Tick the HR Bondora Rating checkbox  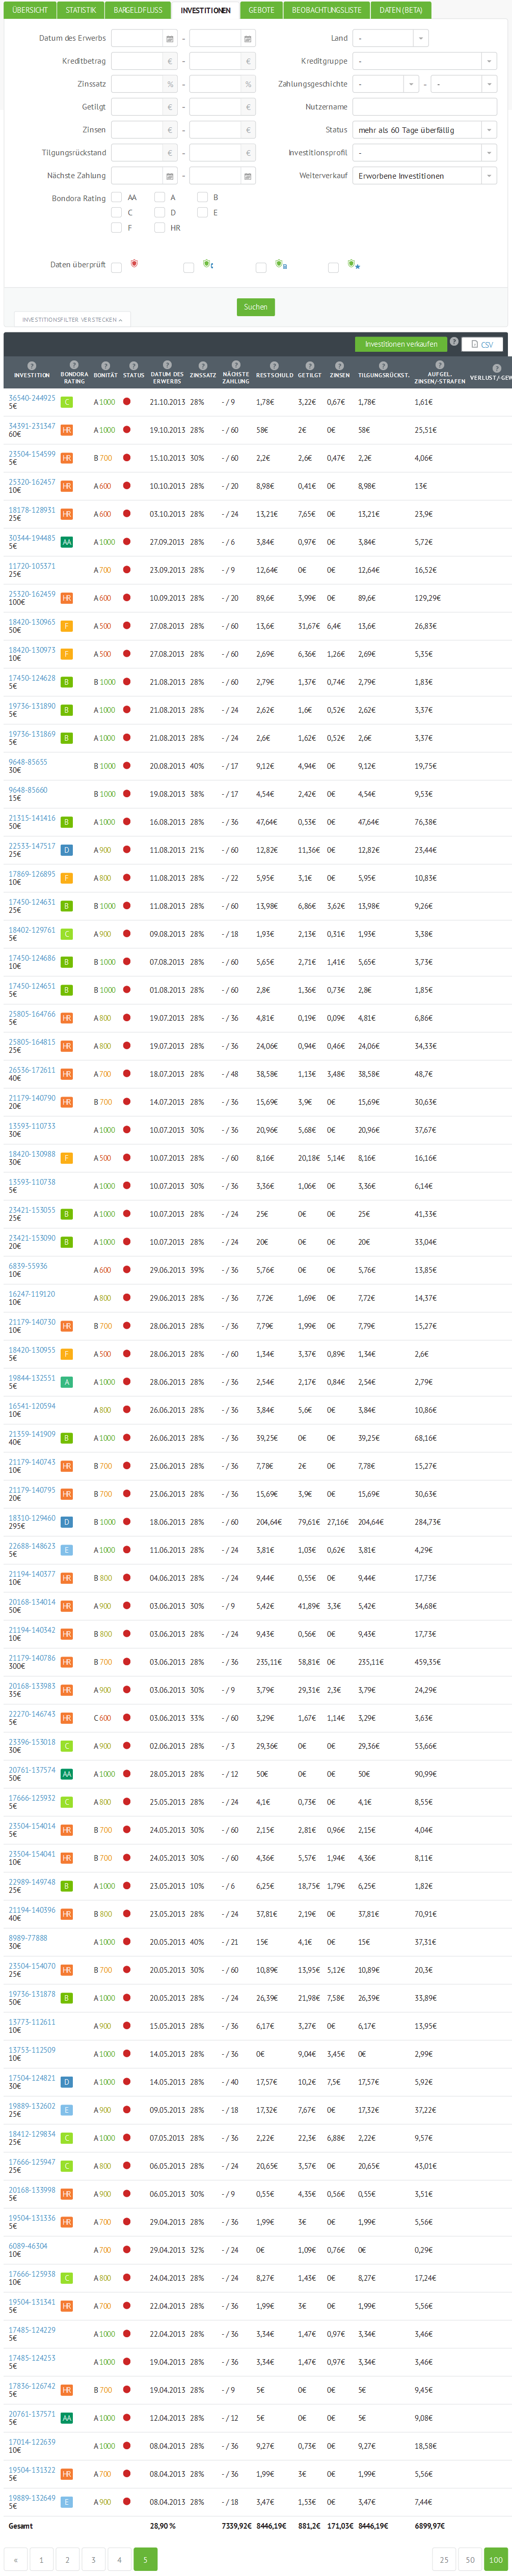click(160, 228)
